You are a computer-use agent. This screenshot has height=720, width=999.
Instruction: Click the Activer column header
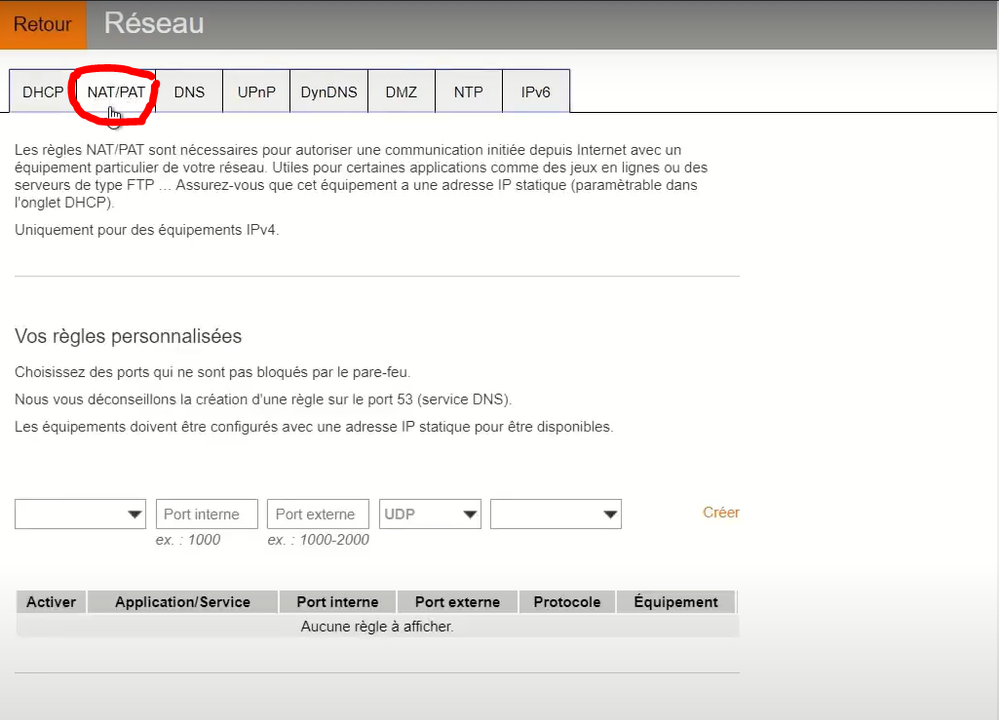[x=51, y=602]
